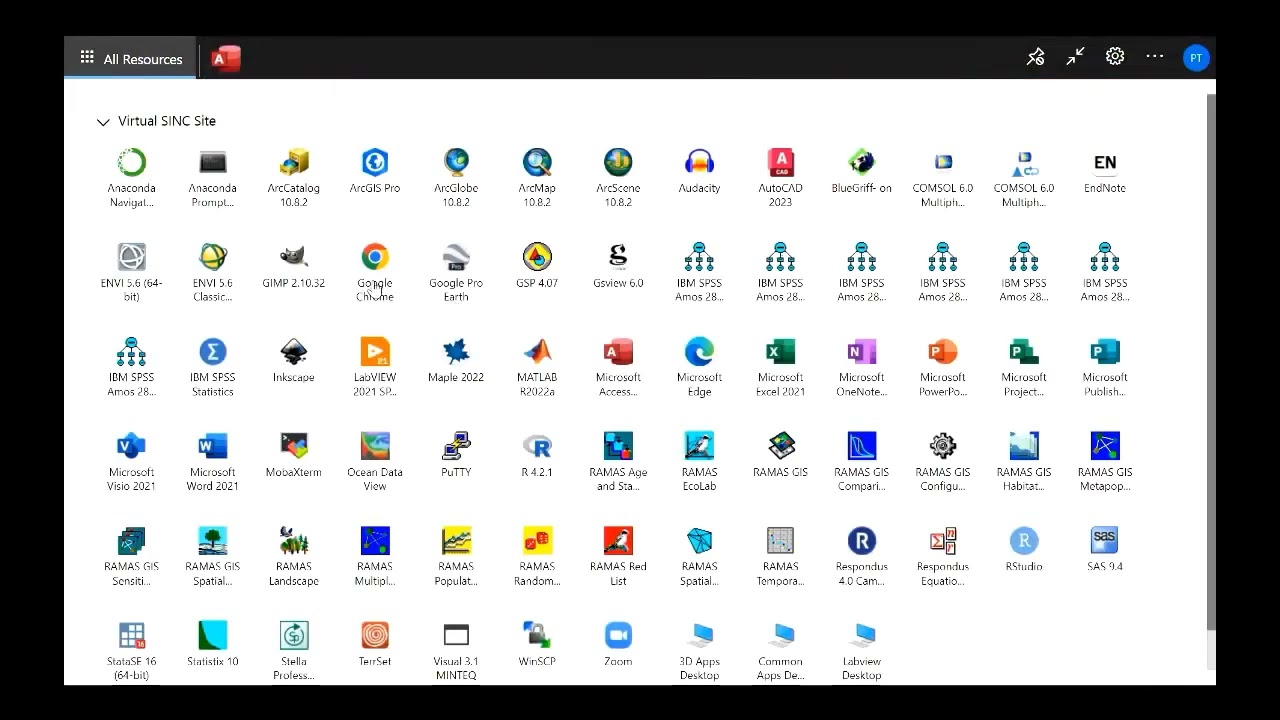Viewport: 1280px width, 720px height.
Task: Launch Microsoft OneNote
Action: click(x=861, y=367)
